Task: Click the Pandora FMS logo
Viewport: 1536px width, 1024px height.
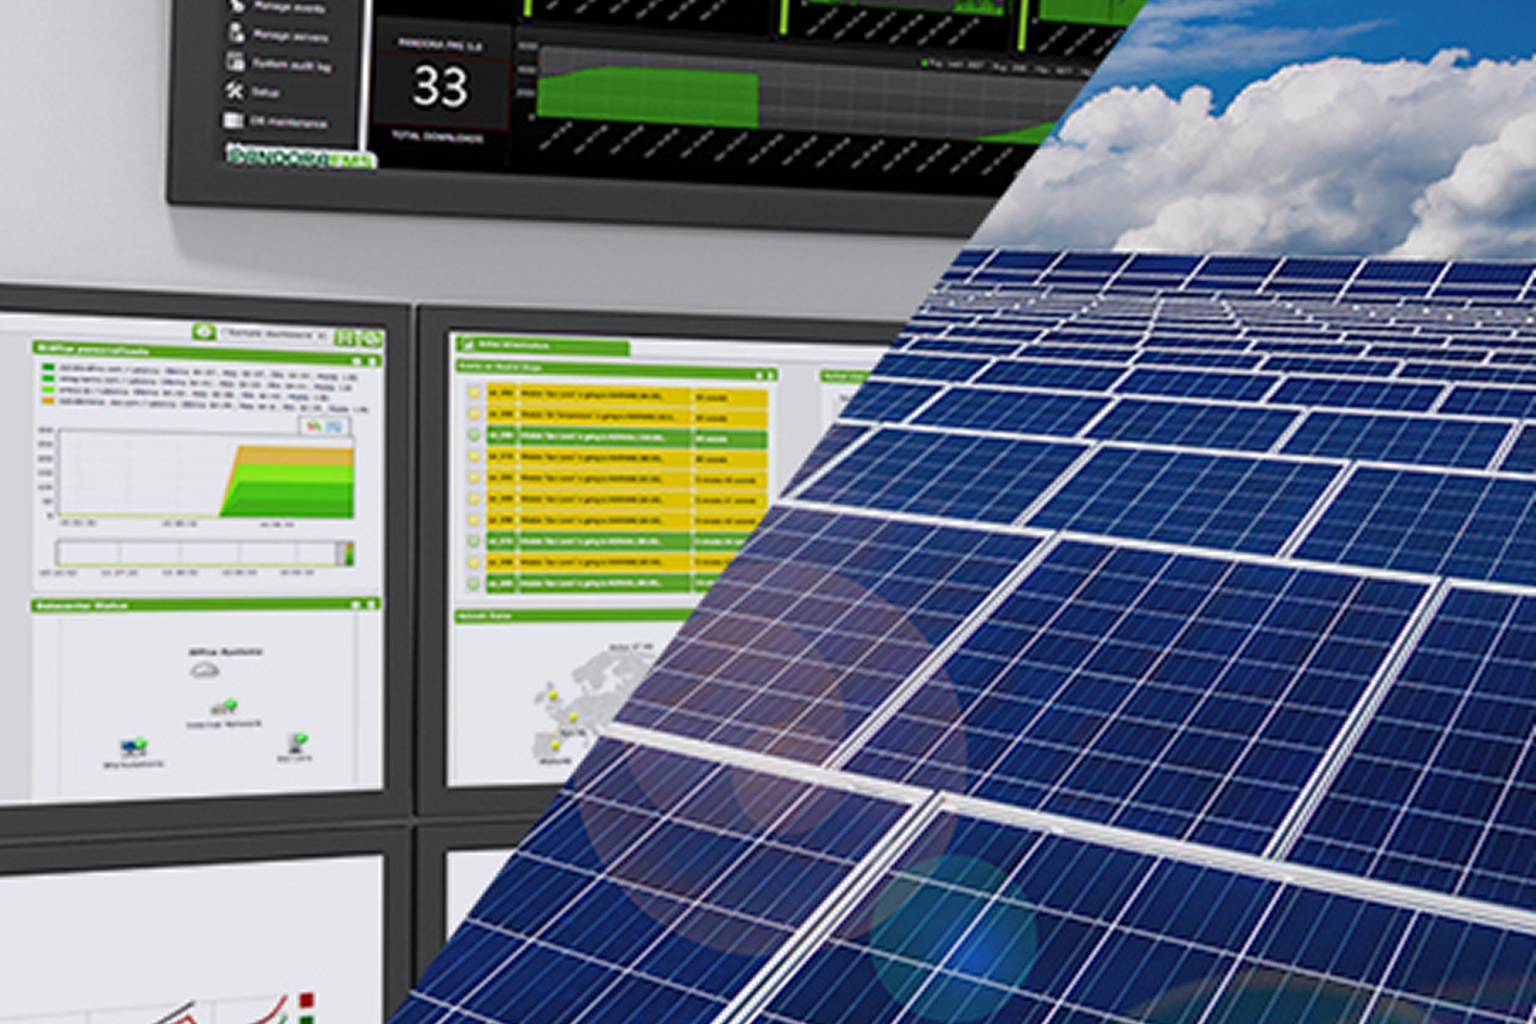Action: coord(300,156)
